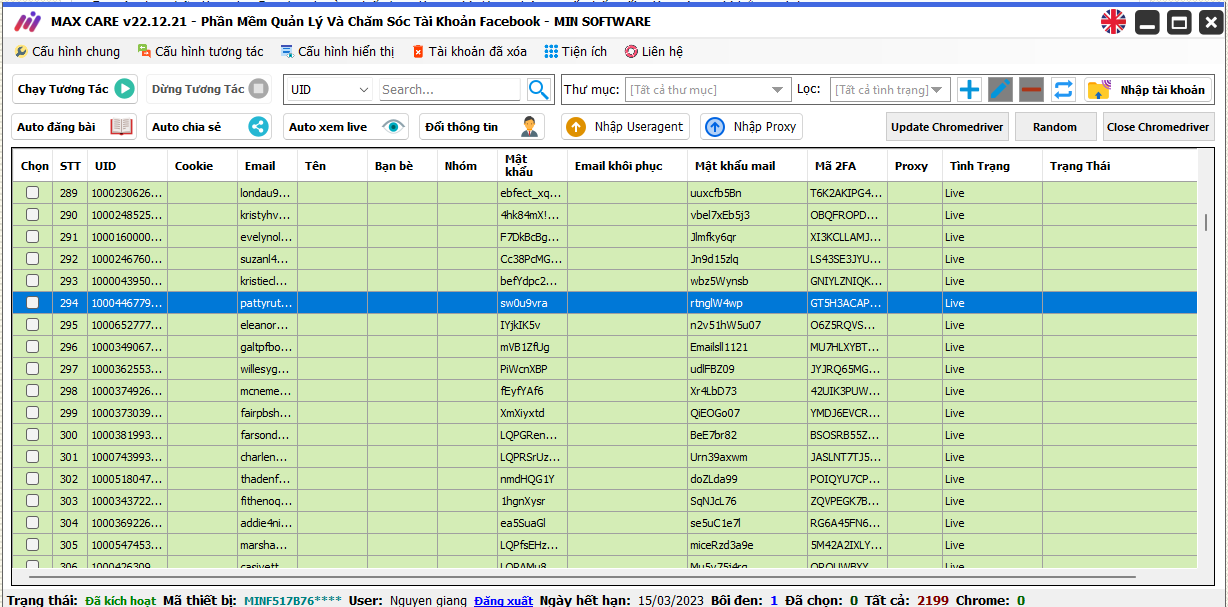The image size is (1228, 607).
Task: Select password cell 'nmdHQG1Y'
Action: 532,479
